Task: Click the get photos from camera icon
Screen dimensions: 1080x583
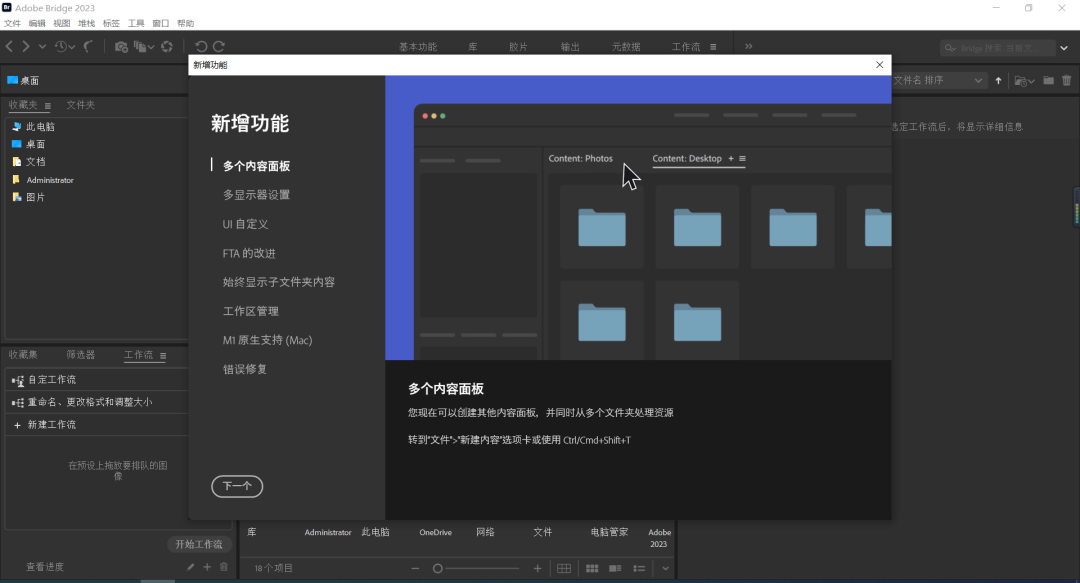Action: coord(121,46)
